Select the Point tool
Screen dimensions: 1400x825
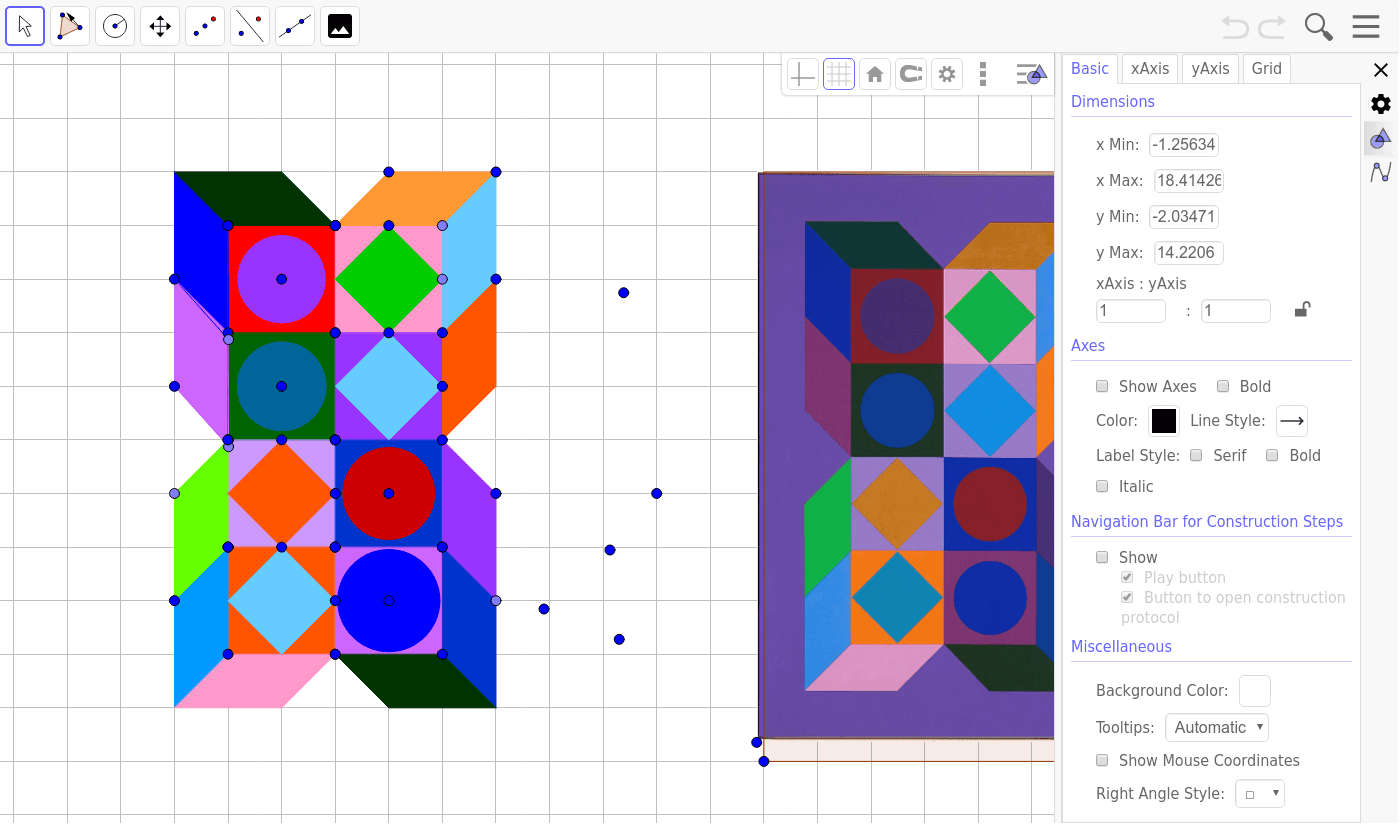coord(205,26)
